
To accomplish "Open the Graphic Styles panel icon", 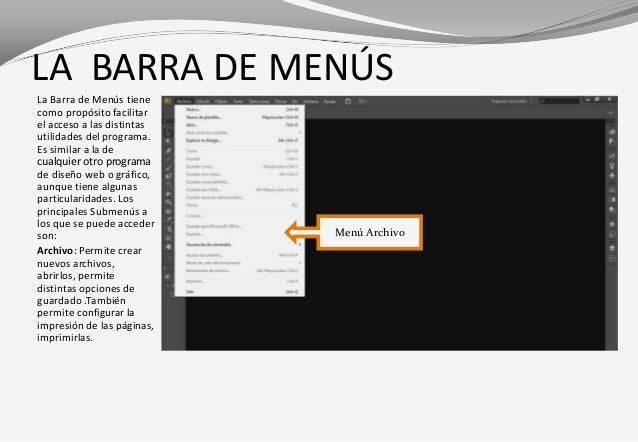I will click(612, 234).
